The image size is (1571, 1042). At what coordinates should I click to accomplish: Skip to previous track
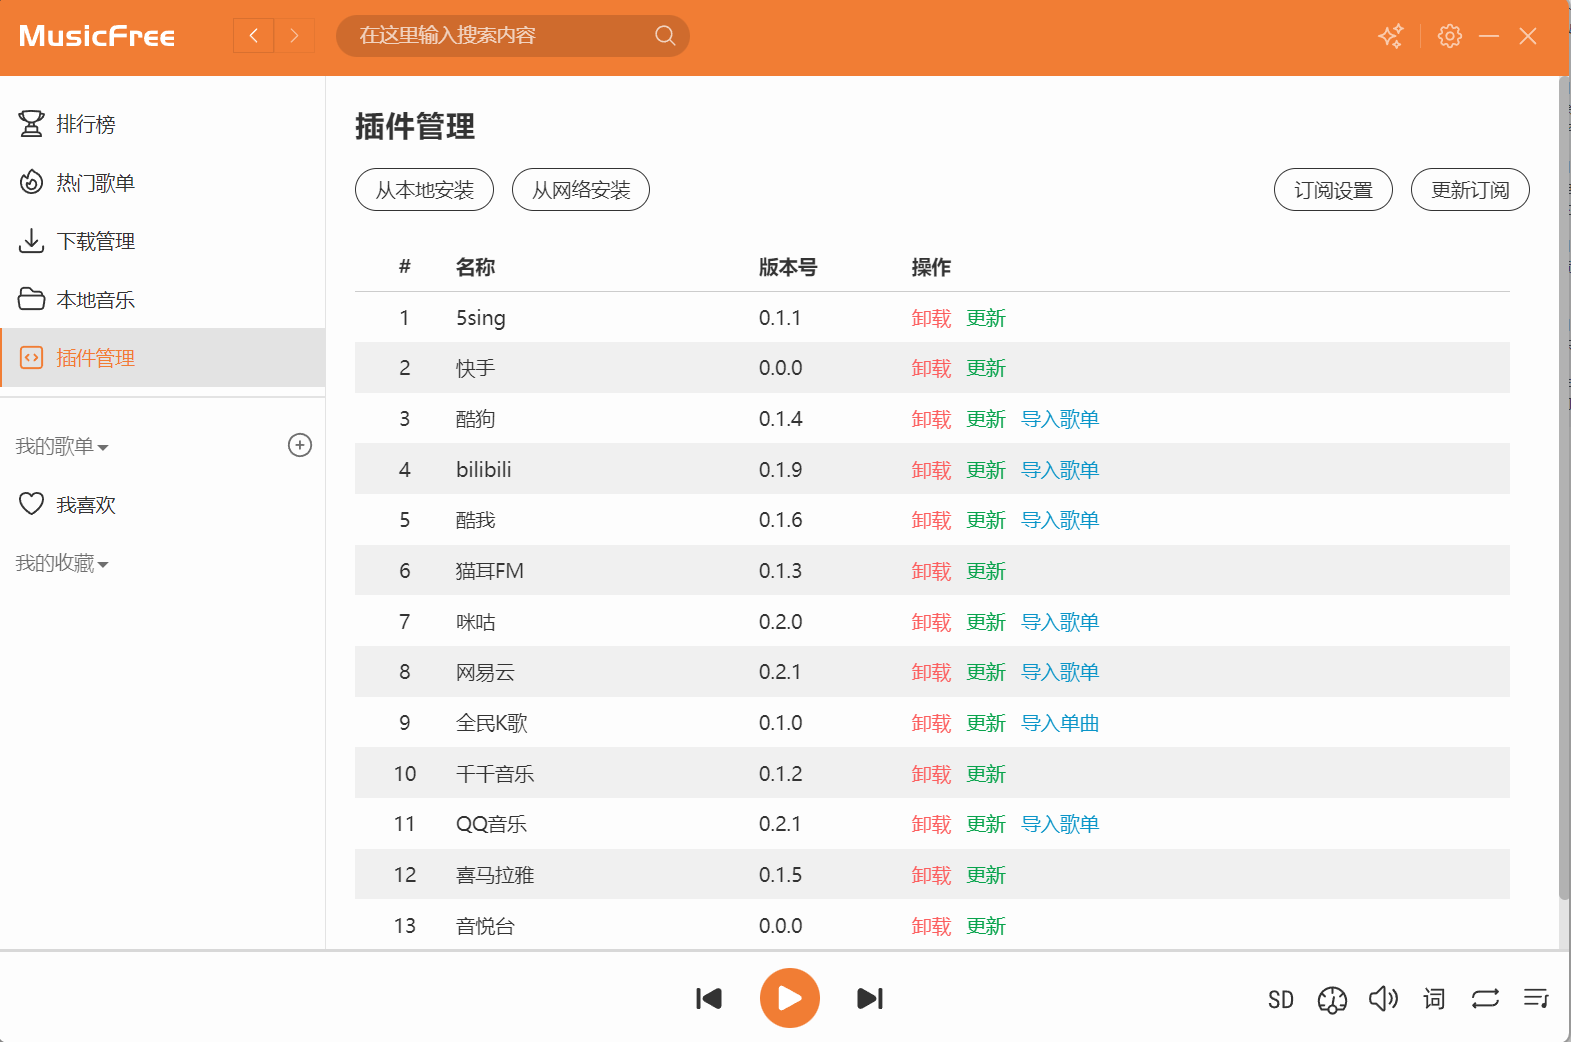709,998
